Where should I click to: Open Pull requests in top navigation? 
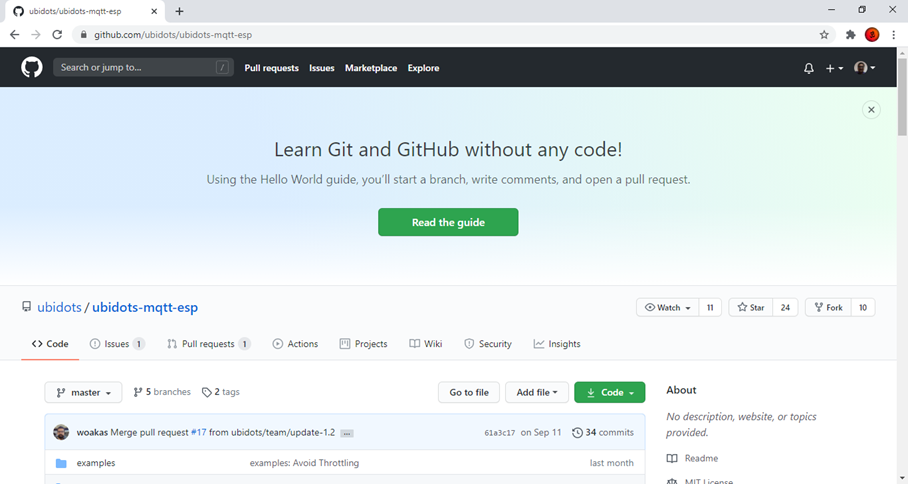coord(272,68)
